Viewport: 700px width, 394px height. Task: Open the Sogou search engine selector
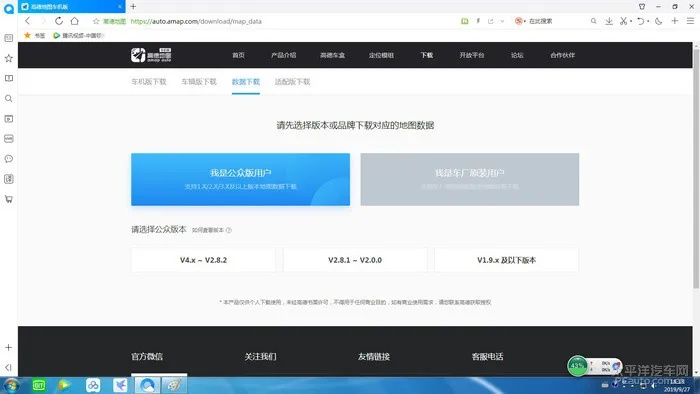520,21
